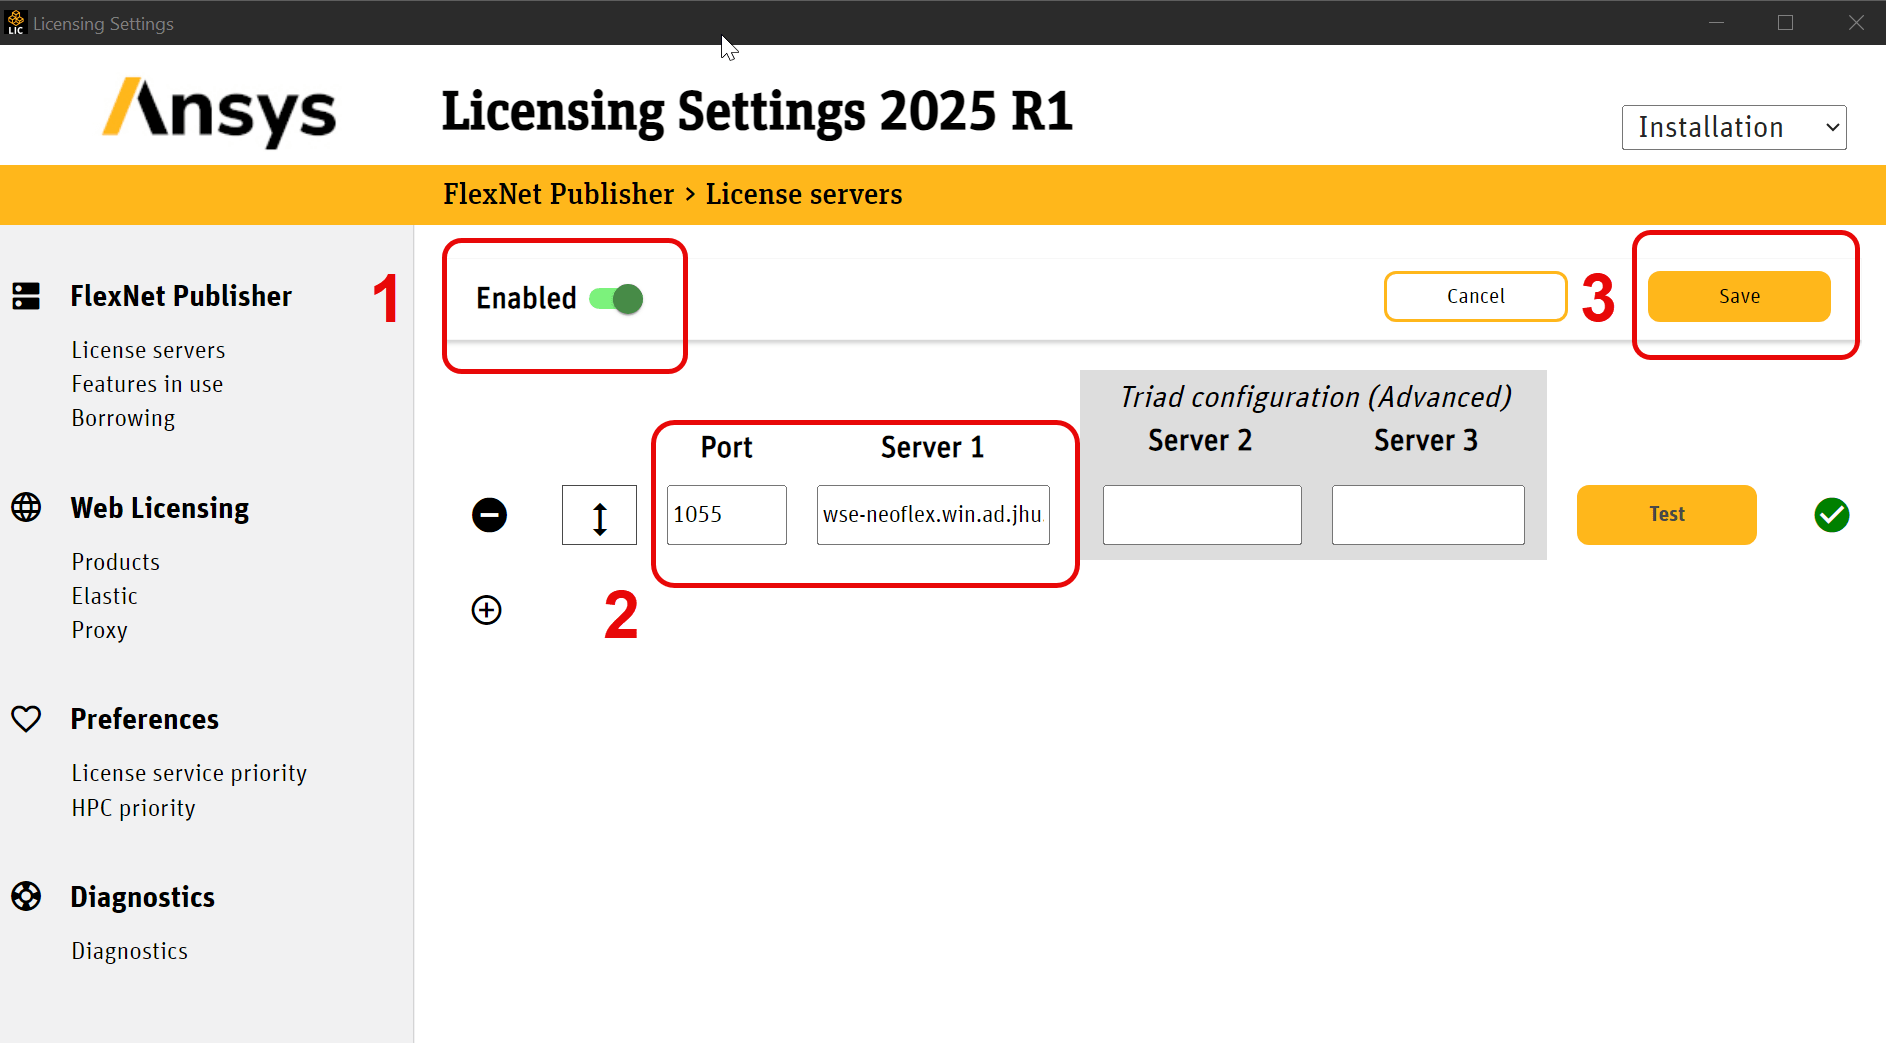
Task: Select Preferences section heading
Action: [144, 719]
